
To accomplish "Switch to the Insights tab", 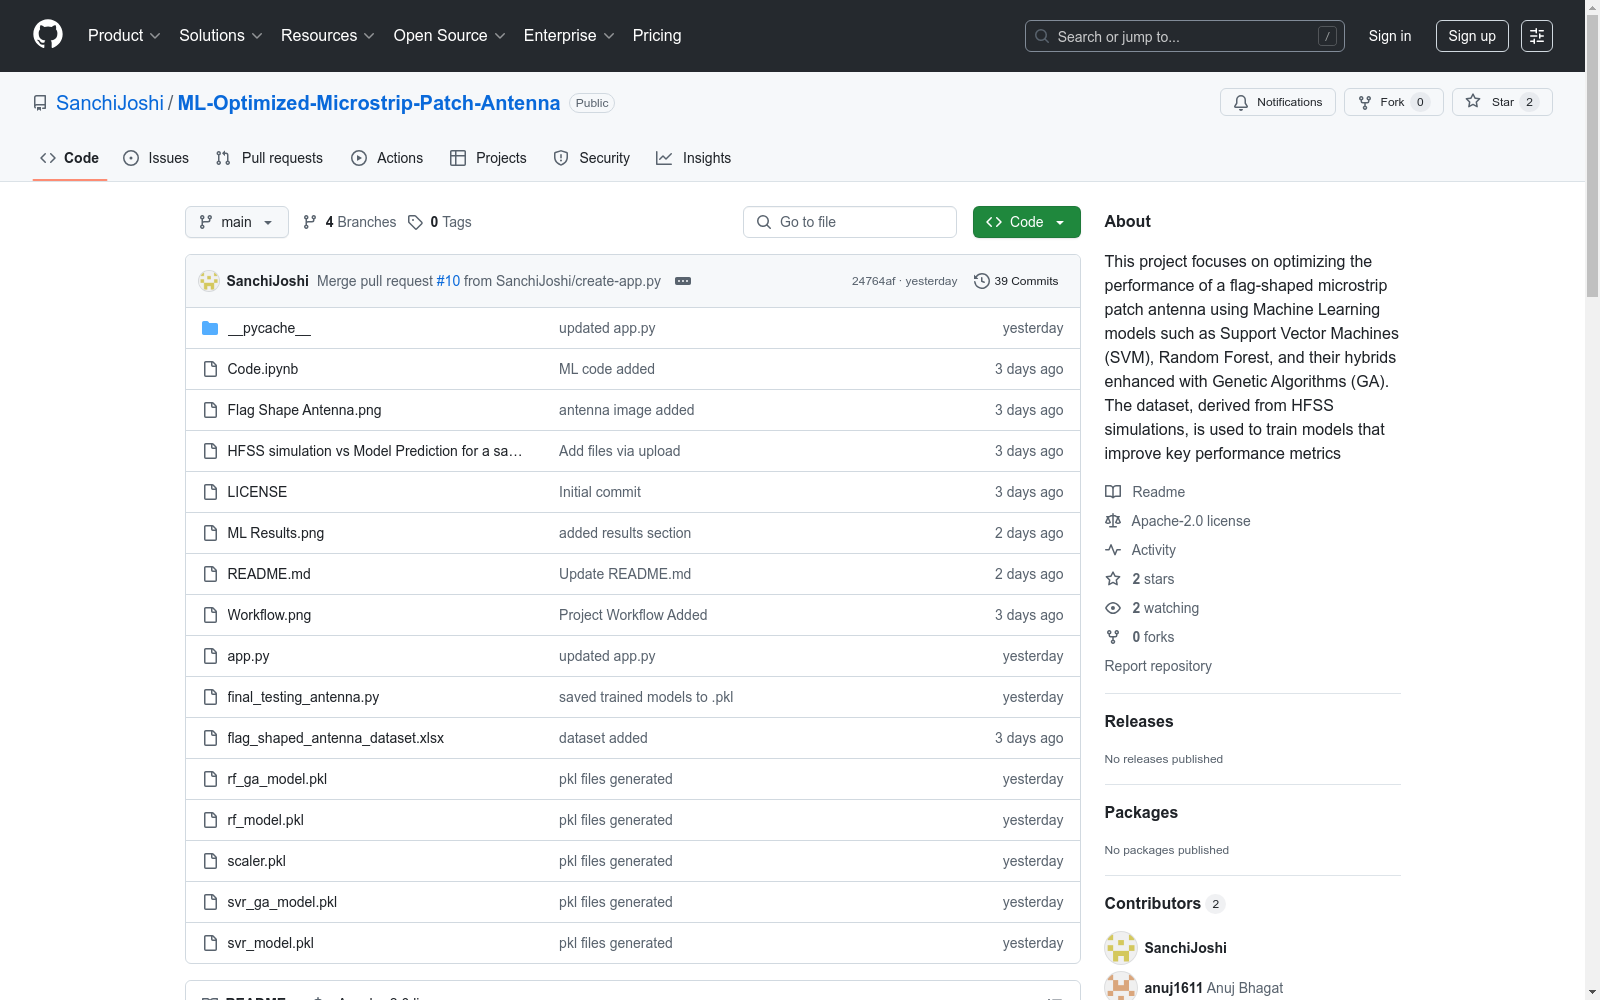I will click(x=694, y=158).
